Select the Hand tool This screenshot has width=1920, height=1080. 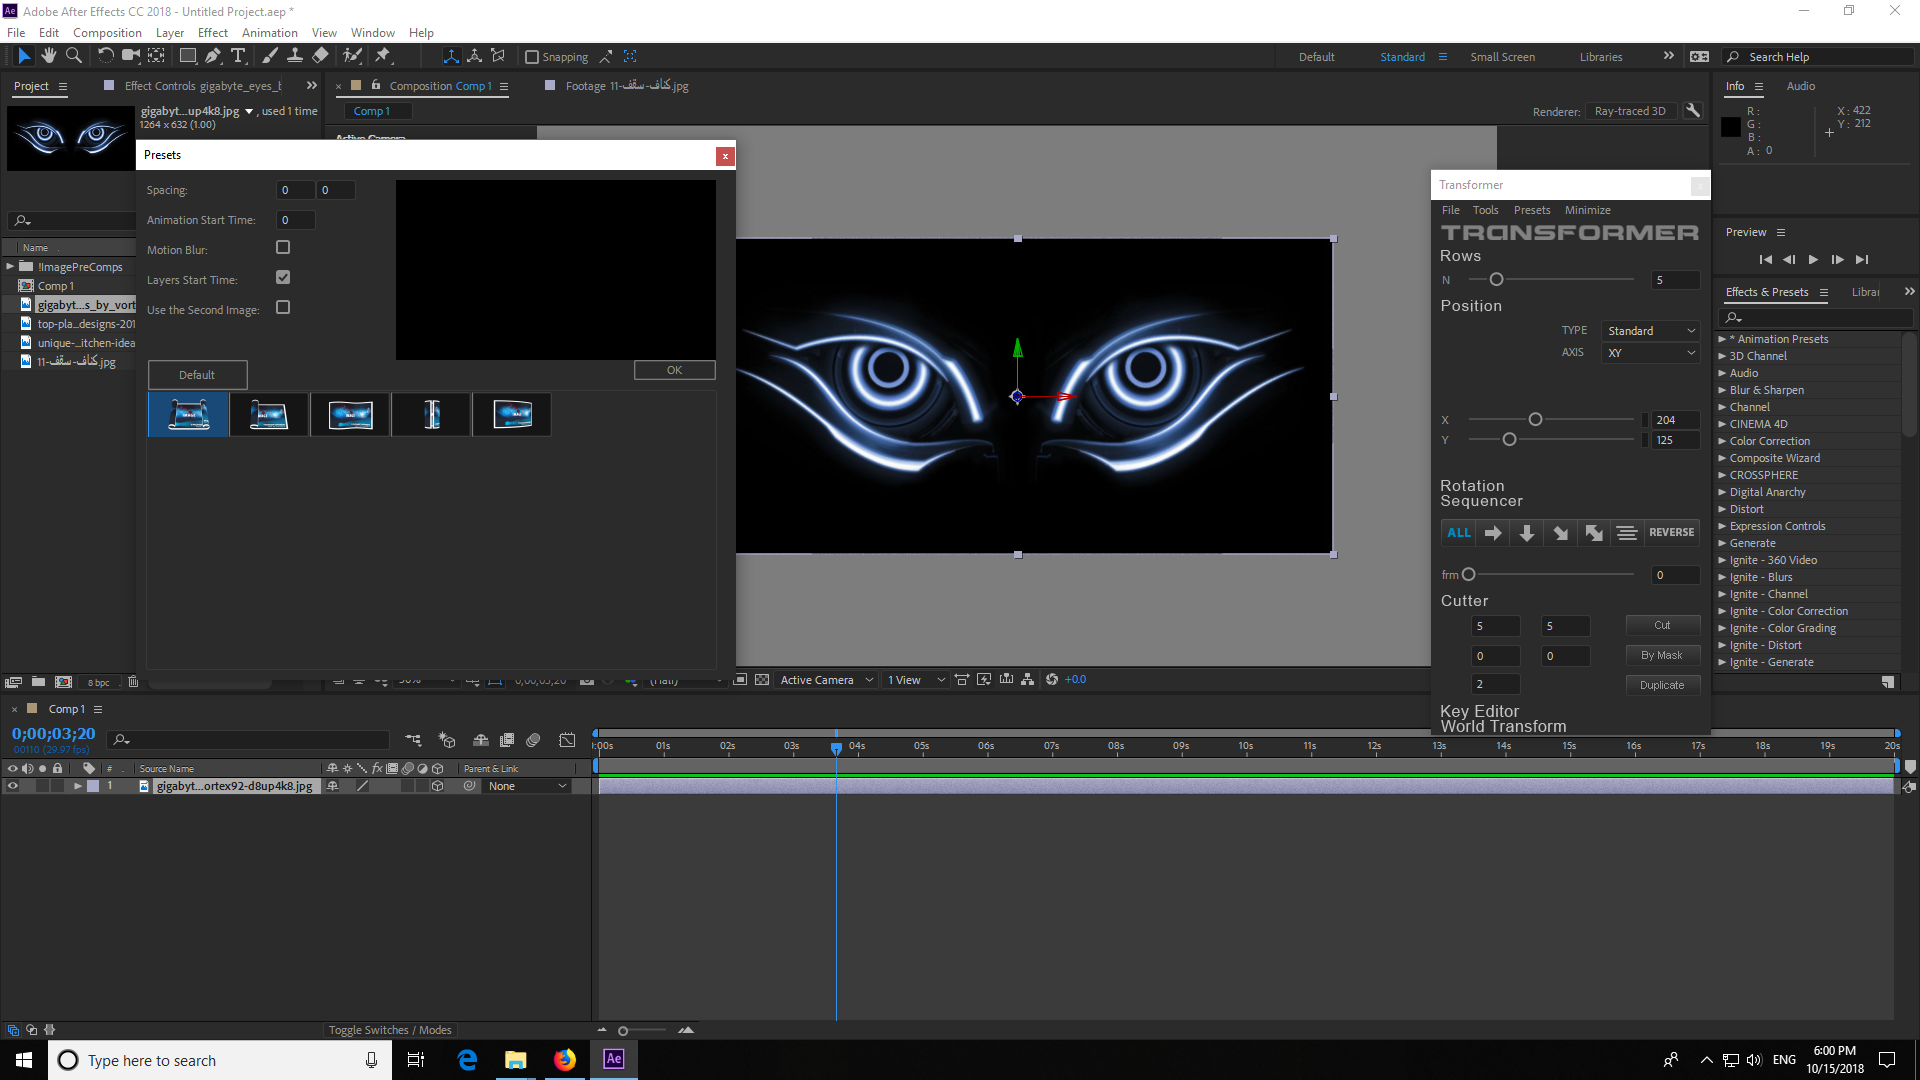click(x=48, y=56)
